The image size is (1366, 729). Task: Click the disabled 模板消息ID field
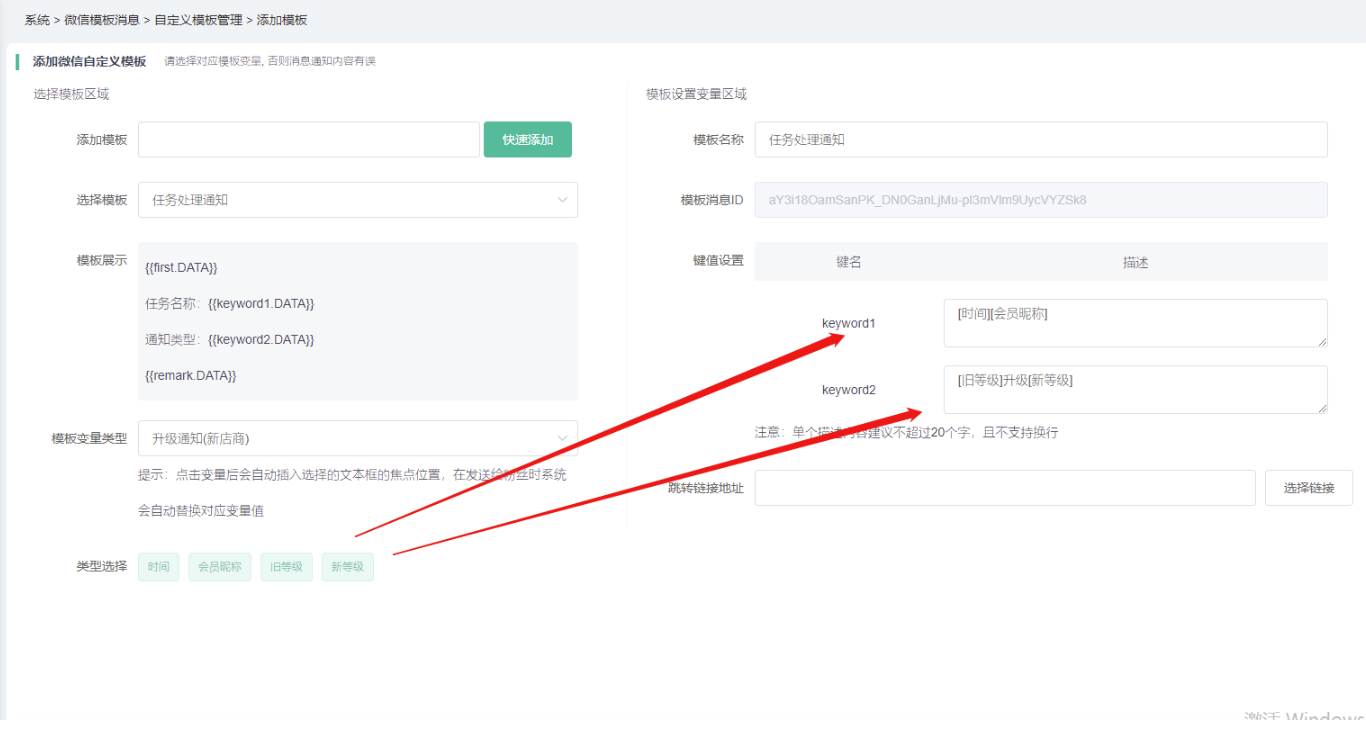(x=1040, y=200)
